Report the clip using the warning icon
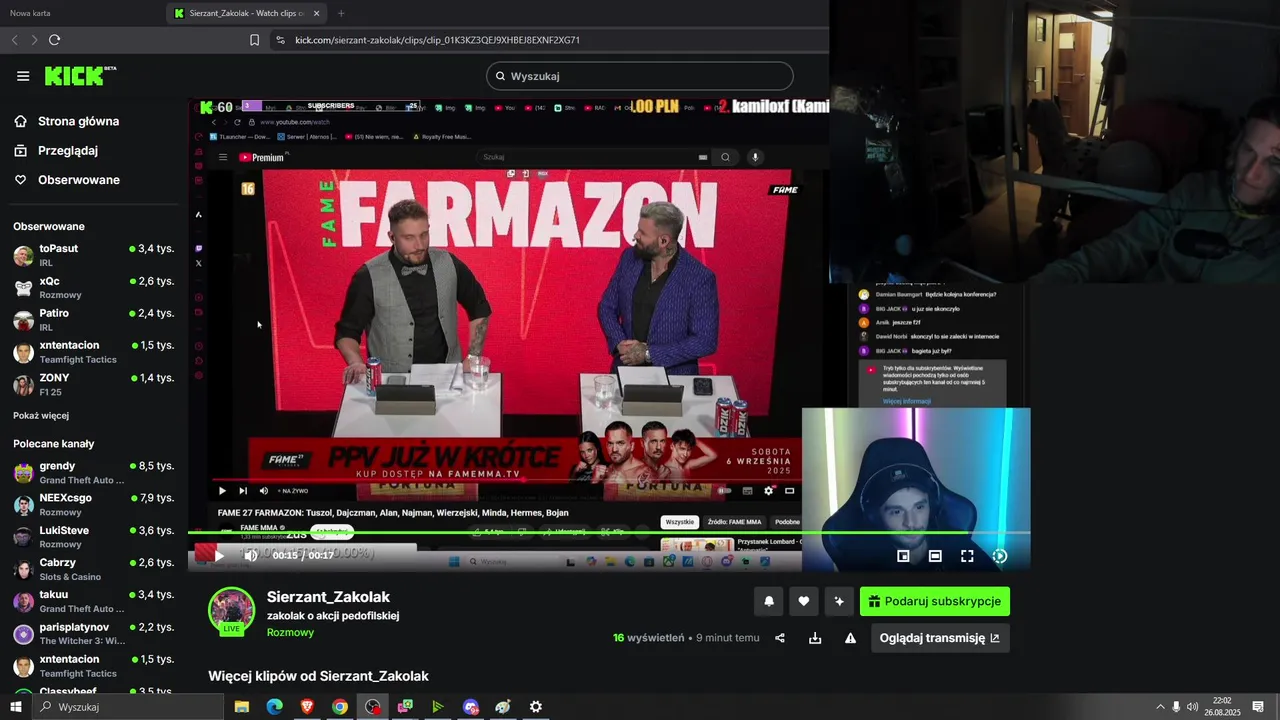The width and height of the screenshot is (1280, 720). coord(850,638)
